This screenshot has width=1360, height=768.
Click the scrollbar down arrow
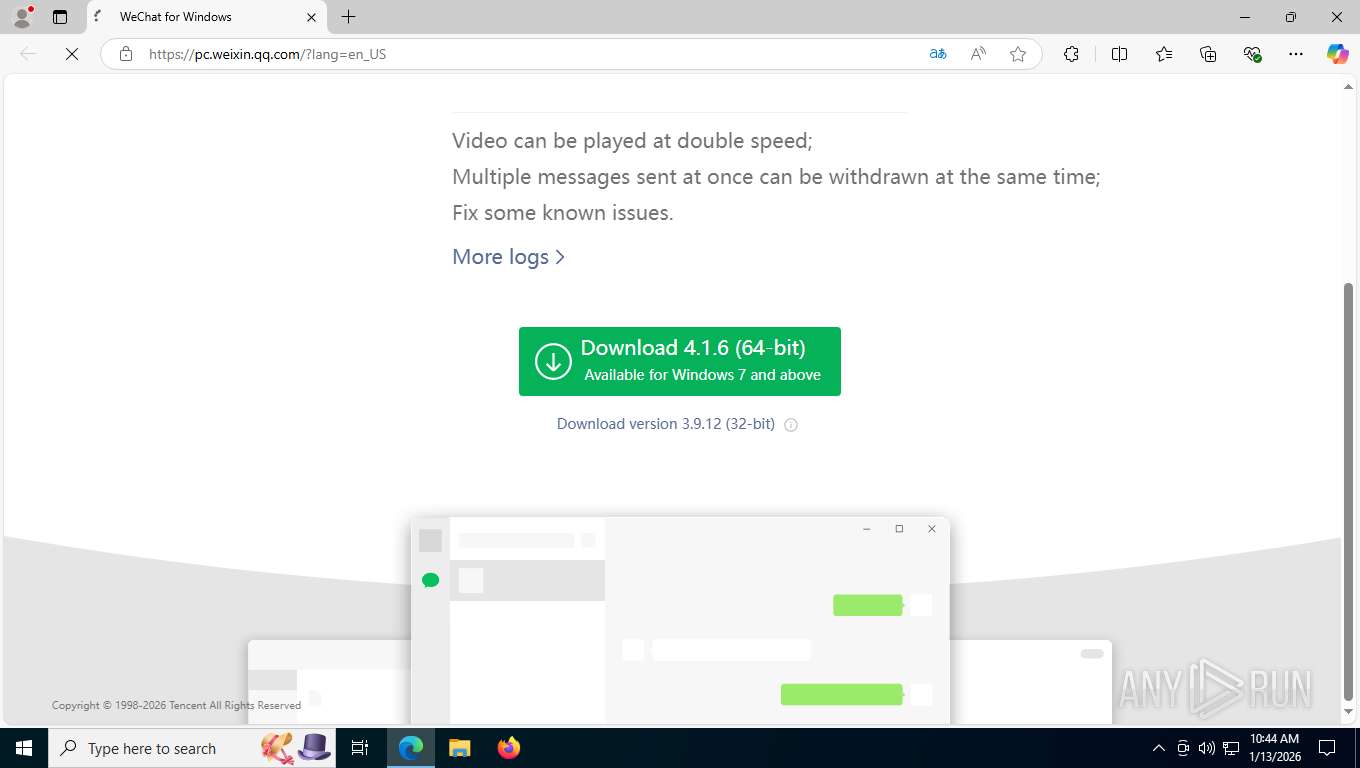pos(1348,713)
